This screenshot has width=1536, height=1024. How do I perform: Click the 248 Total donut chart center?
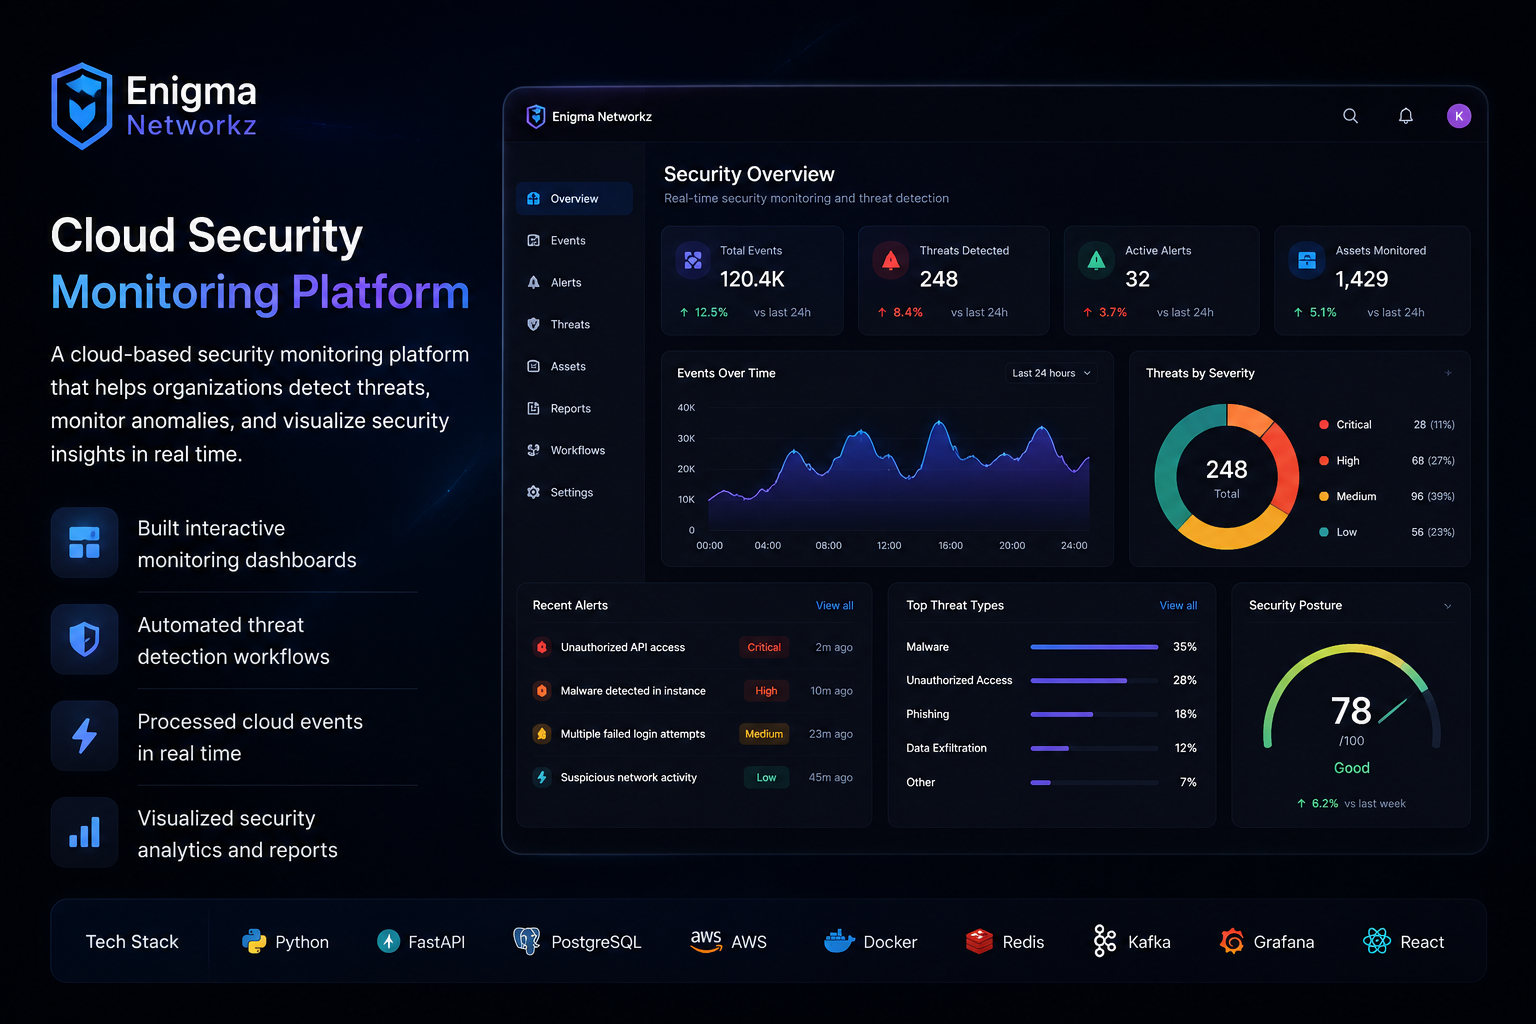(x=1226, y=477)
